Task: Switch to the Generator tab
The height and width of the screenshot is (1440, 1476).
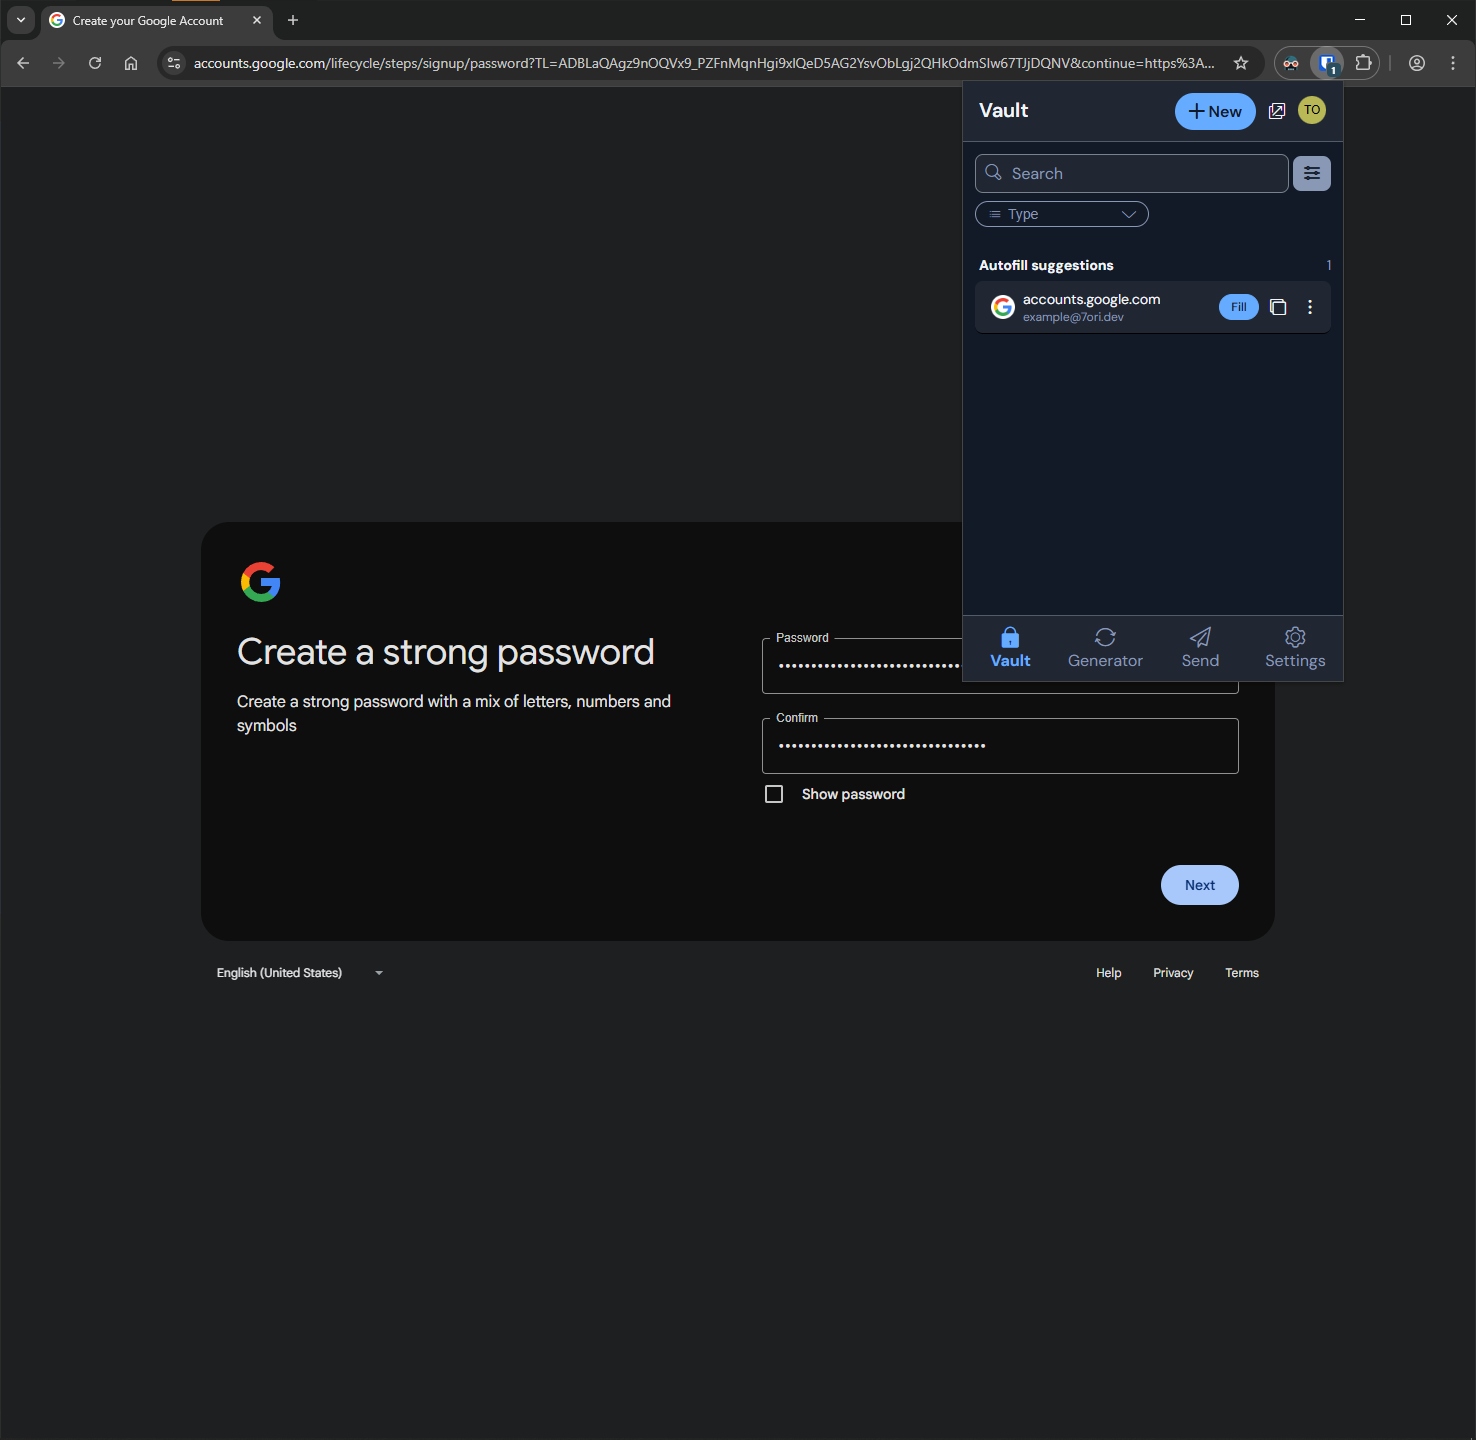Action: (1105, 648)
